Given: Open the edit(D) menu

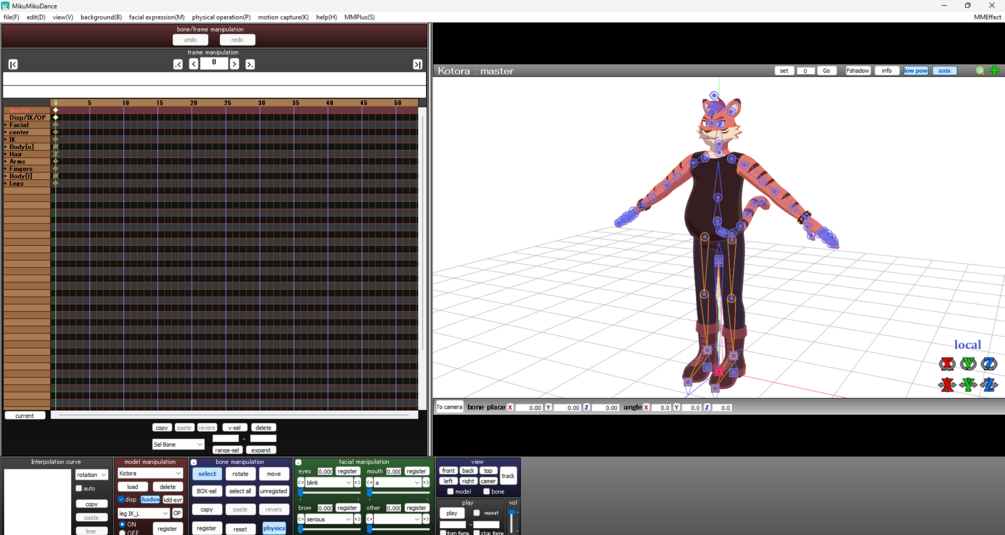Looking at the screenshot, I should (x=36, y=17).
